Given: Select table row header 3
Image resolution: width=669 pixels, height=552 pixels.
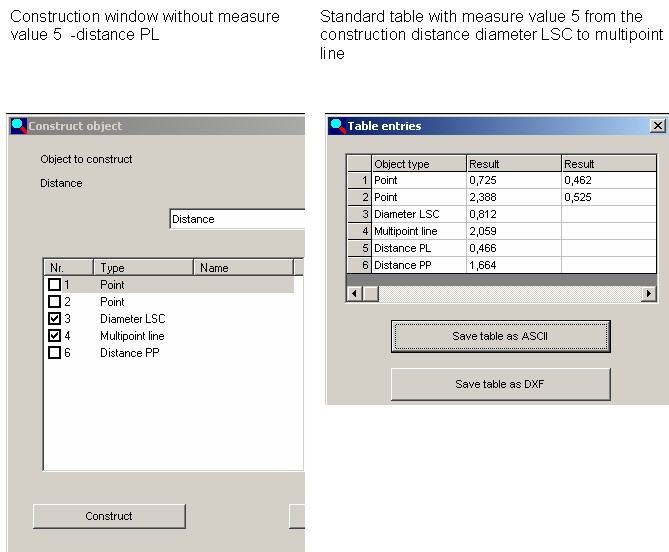Looking at the screenshot, I should 359,214.
